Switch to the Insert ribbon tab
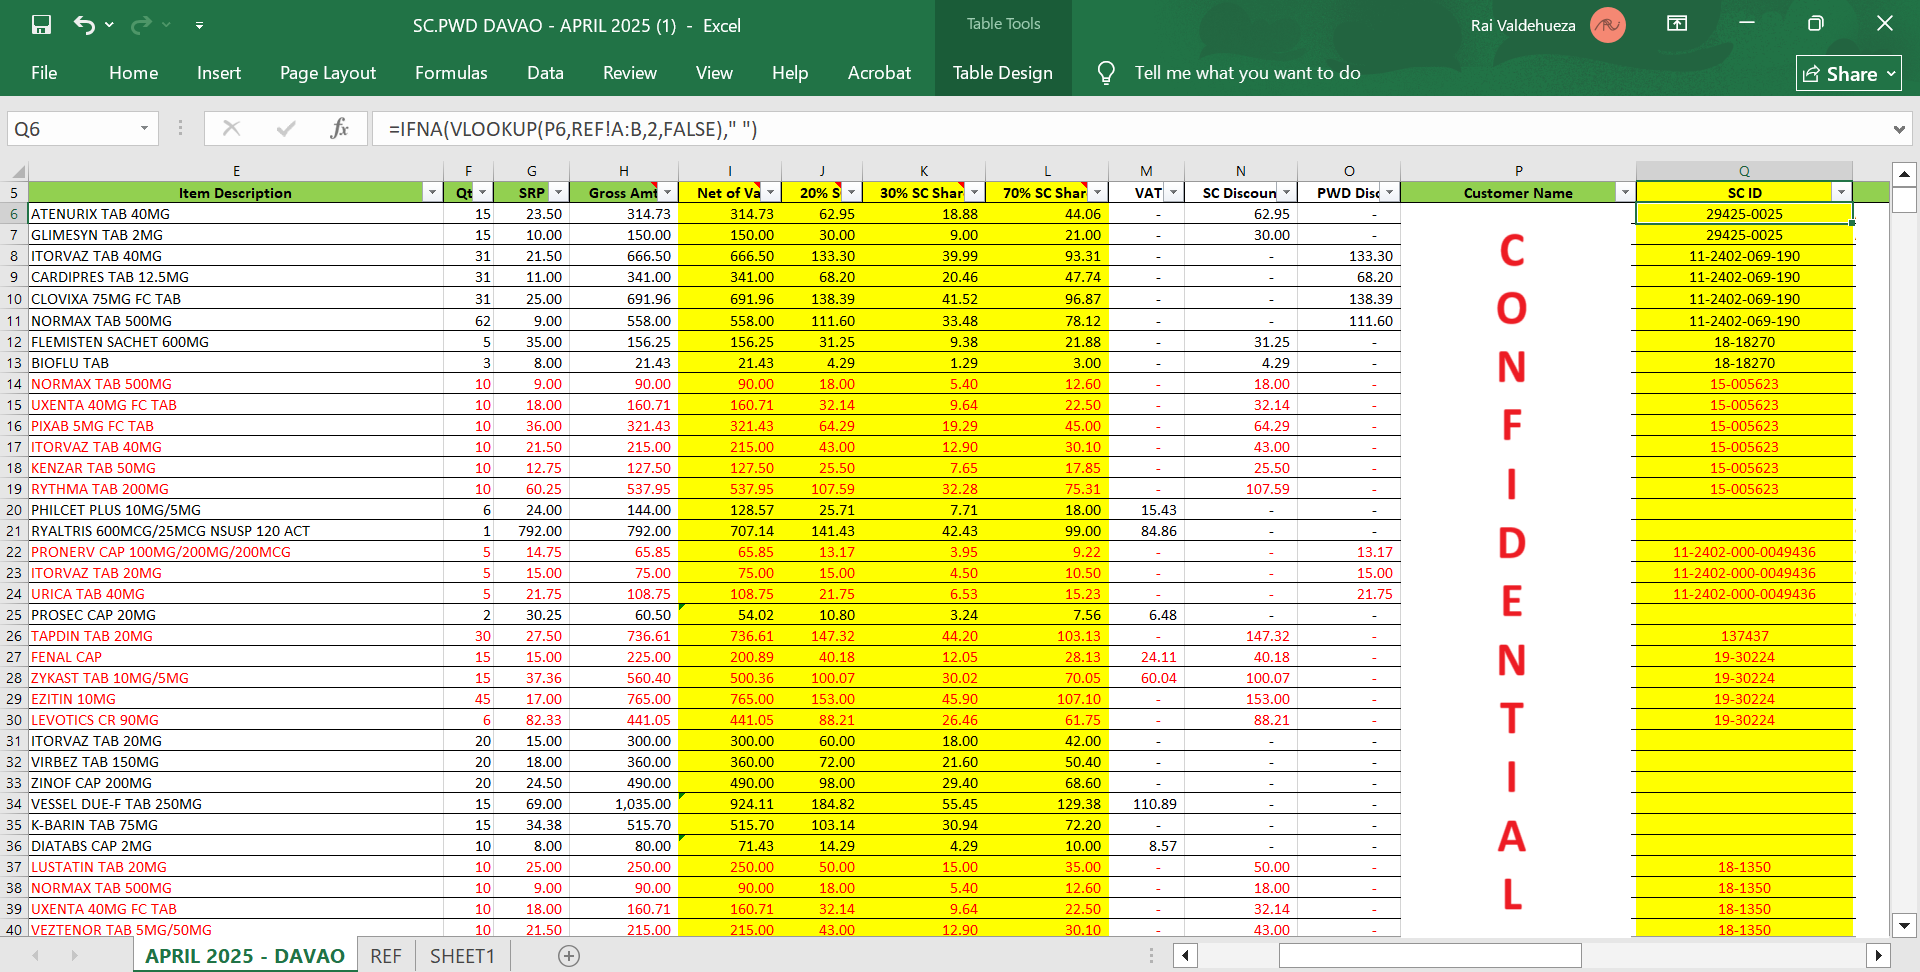Image resolution: width=1920 pixels, height=972 pixels. (x=219, y=73)
